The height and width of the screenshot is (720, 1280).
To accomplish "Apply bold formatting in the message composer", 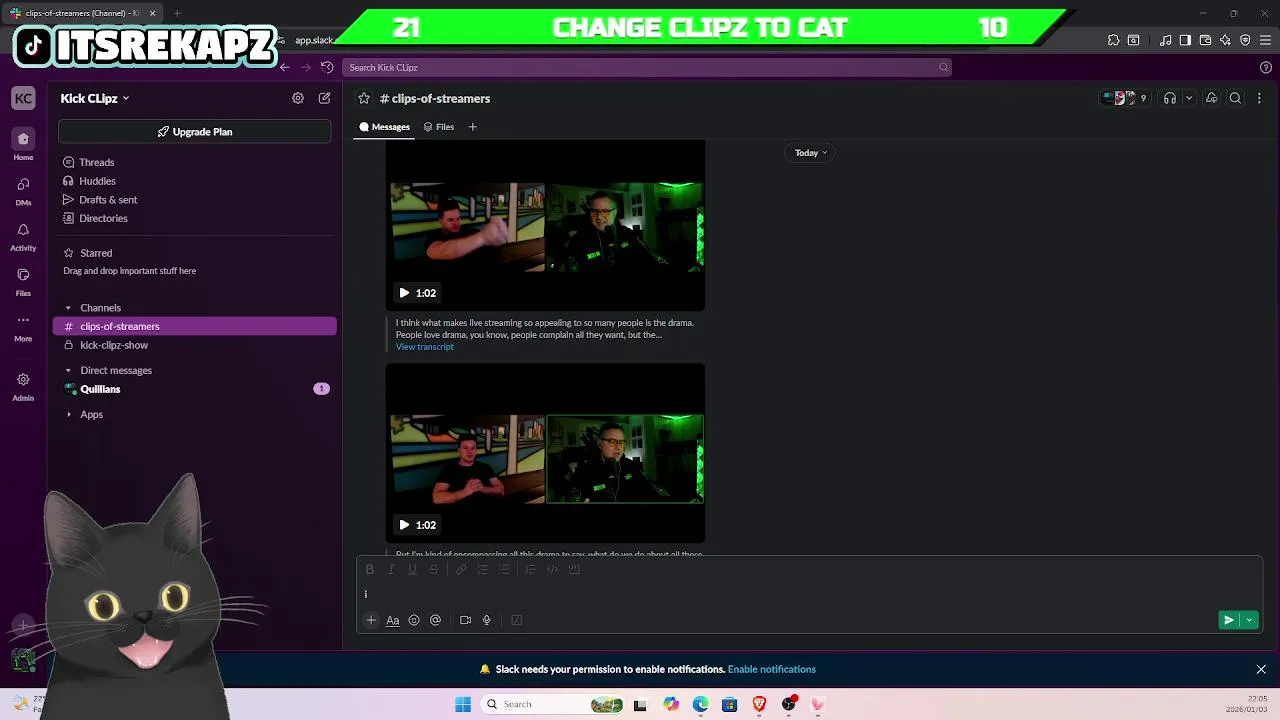I will [369, 569].
